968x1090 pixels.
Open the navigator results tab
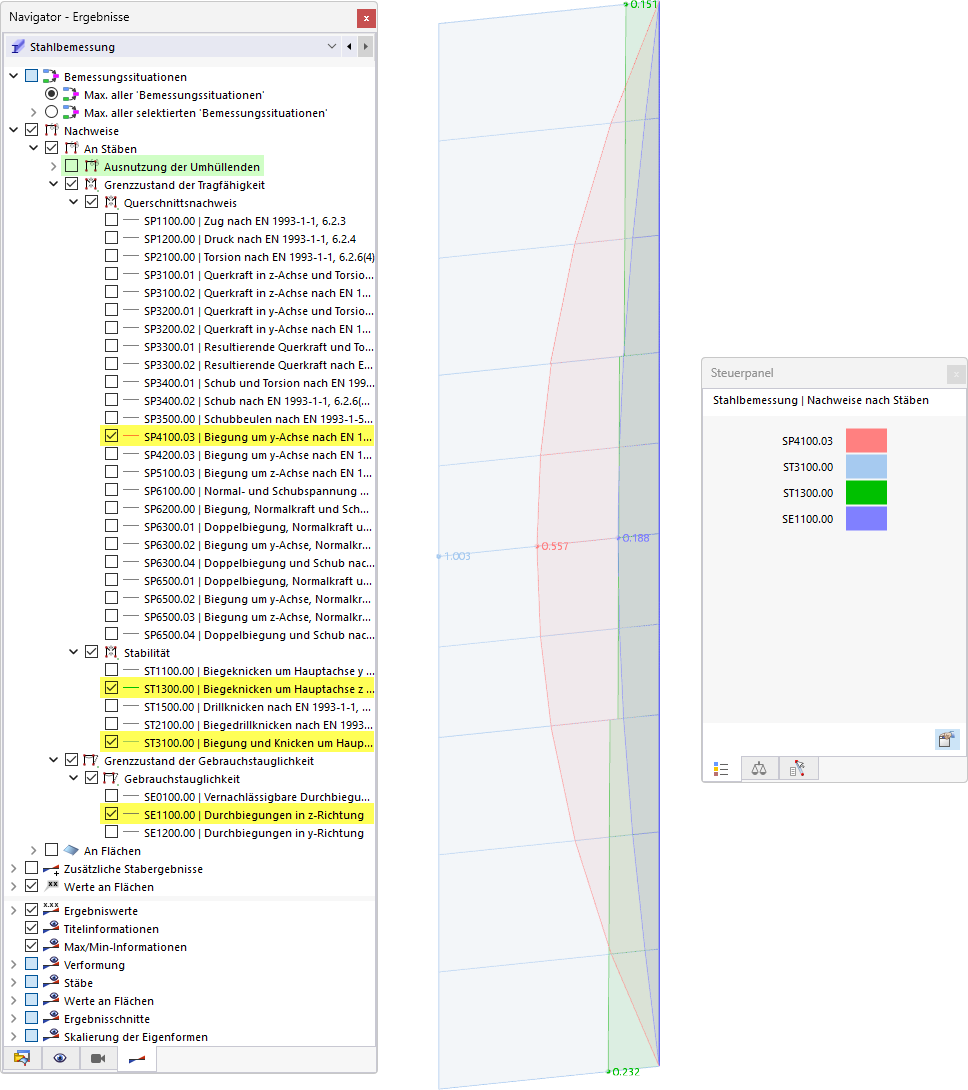pos(137,1059)
